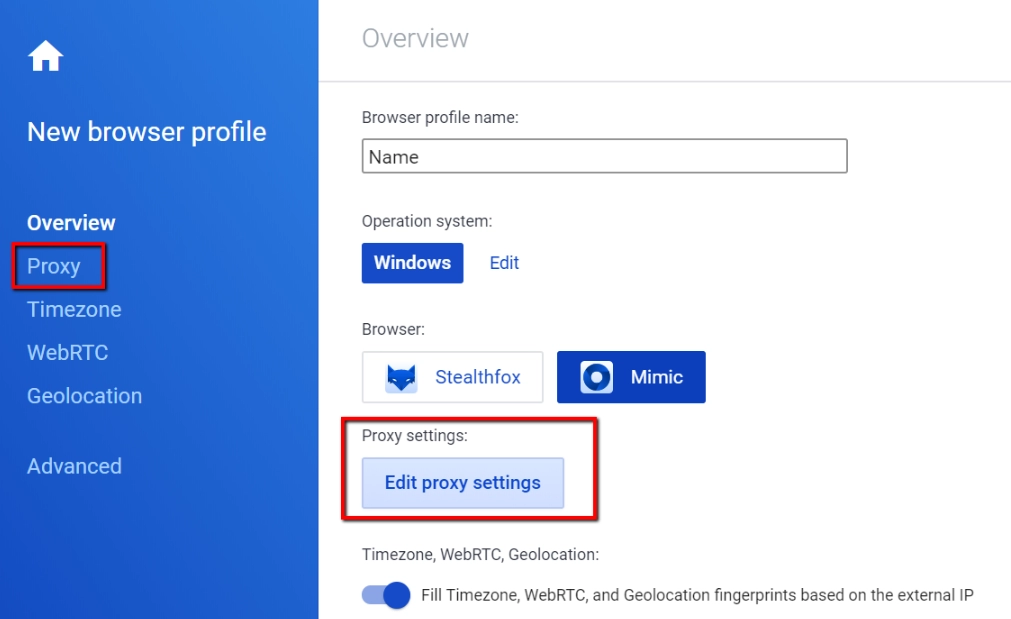Click the fill fingerprints description text
1011x619 pixels.
(697, 595)
